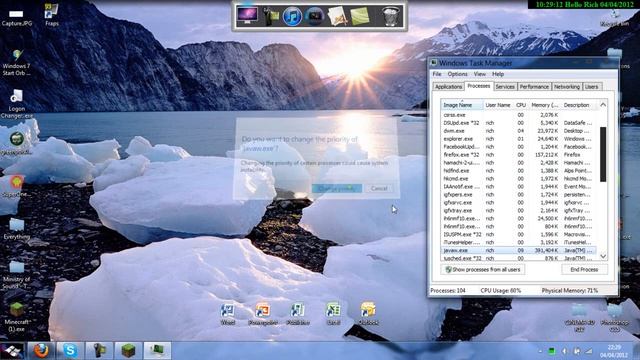Open the dark blue round dock icon beside iTunes
Viewport: 640px width, 360px height.
pyautogui.click(x=314, y=17)
